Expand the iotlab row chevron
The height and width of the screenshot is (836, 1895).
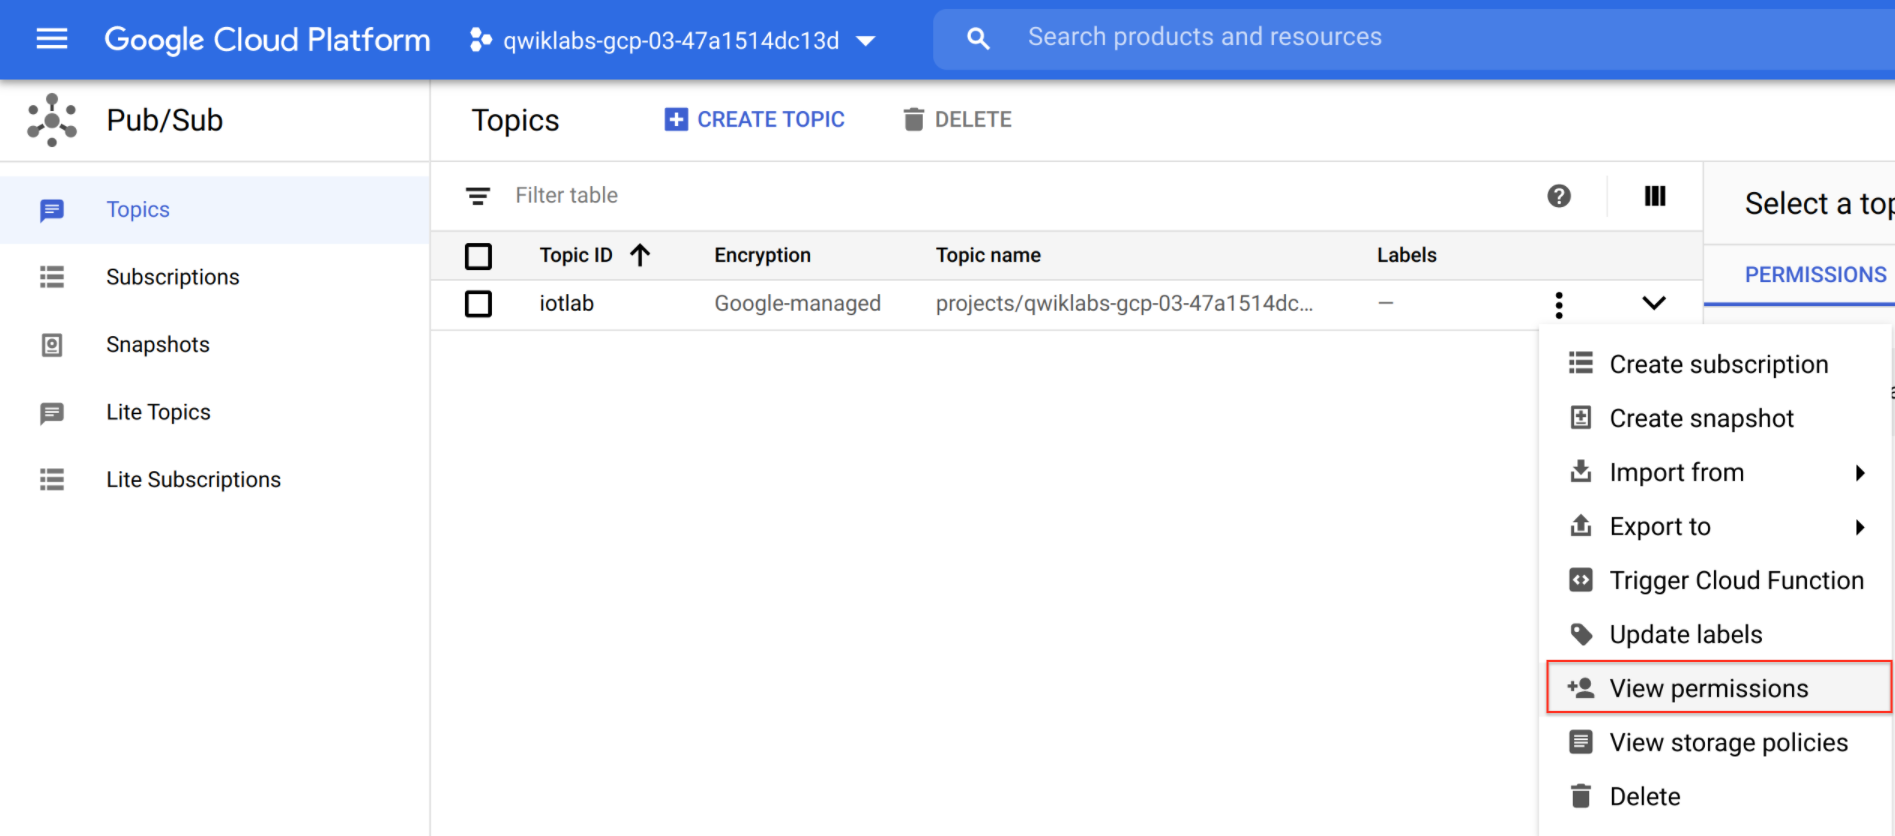pos(1654,303)
